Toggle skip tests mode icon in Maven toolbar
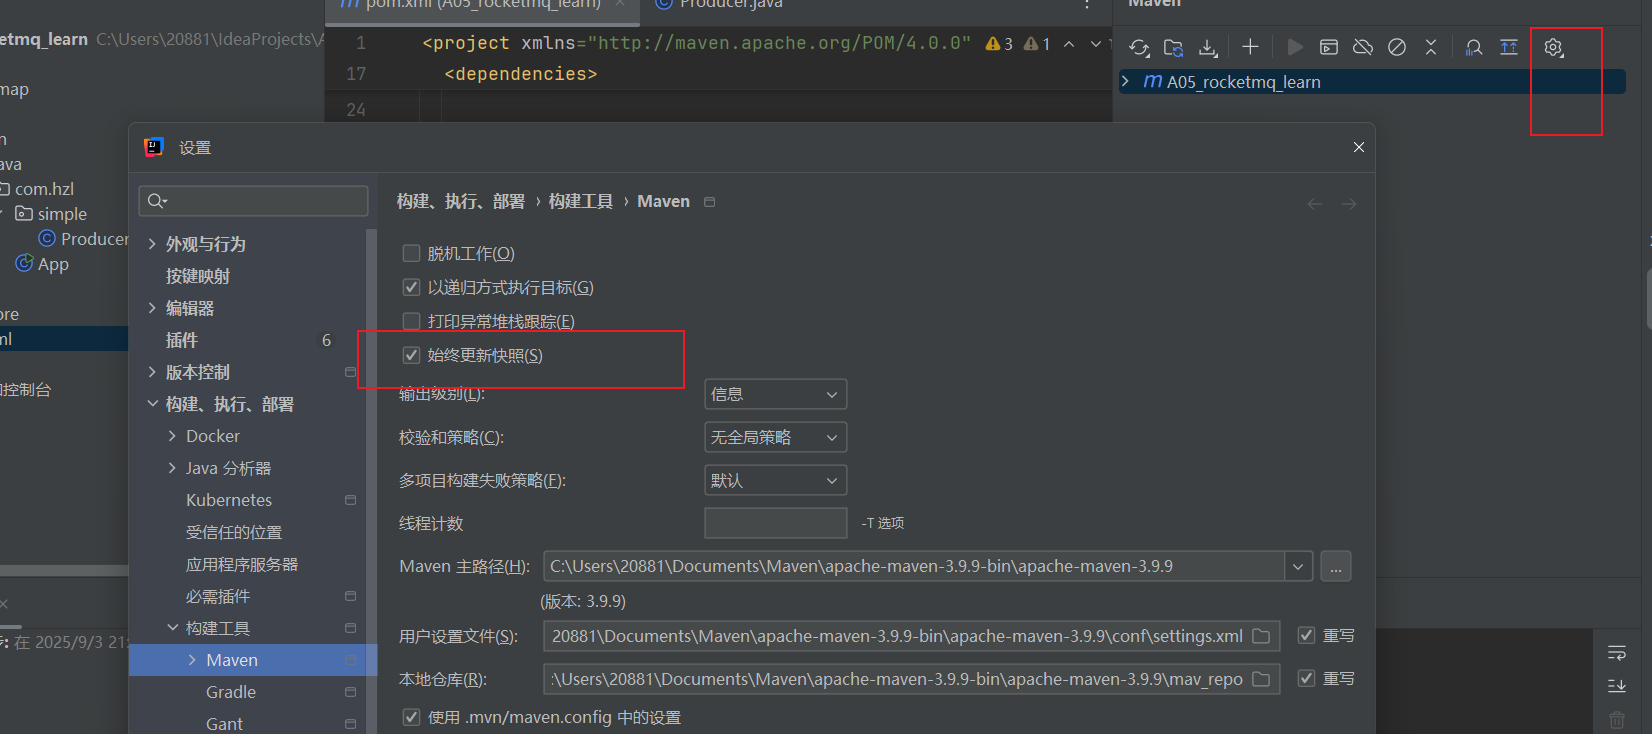 [x=1397, y=47]
